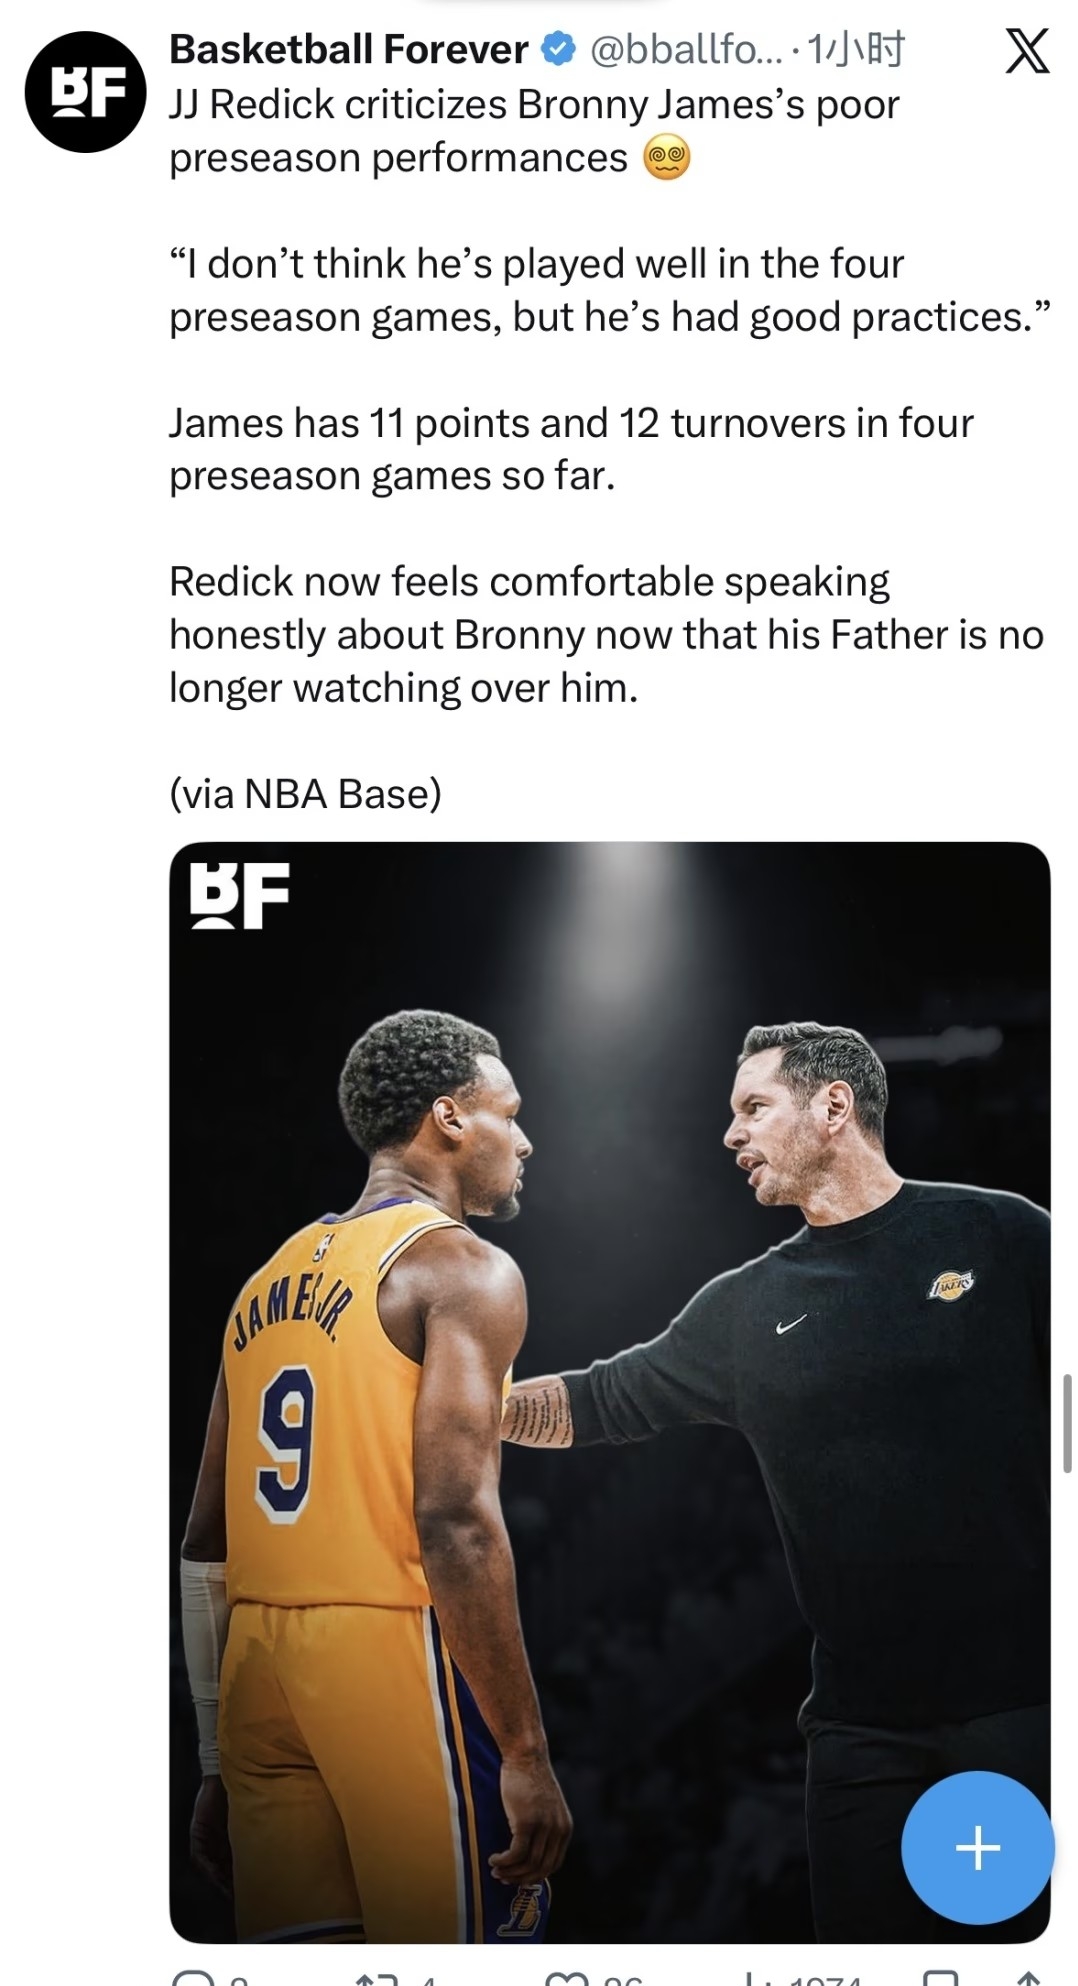Tap the blue verified badge
The image size is (1078, 1986).
point(558,49)
